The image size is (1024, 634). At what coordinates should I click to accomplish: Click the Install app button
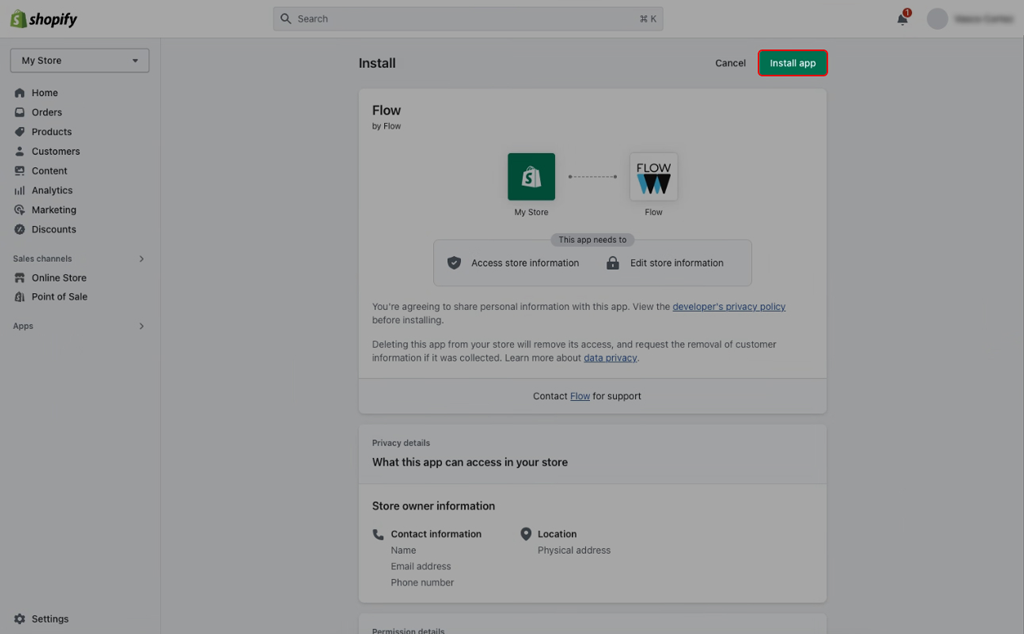tap(792, 63)
